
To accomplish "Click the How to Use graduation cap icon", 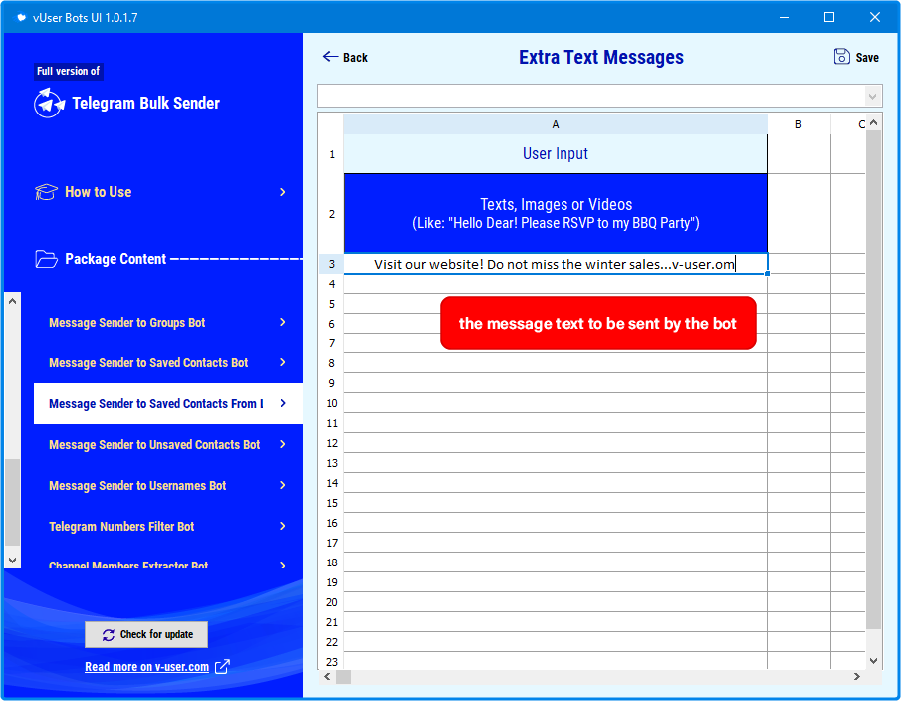I will pyautogui.click(x=46, y=192).
